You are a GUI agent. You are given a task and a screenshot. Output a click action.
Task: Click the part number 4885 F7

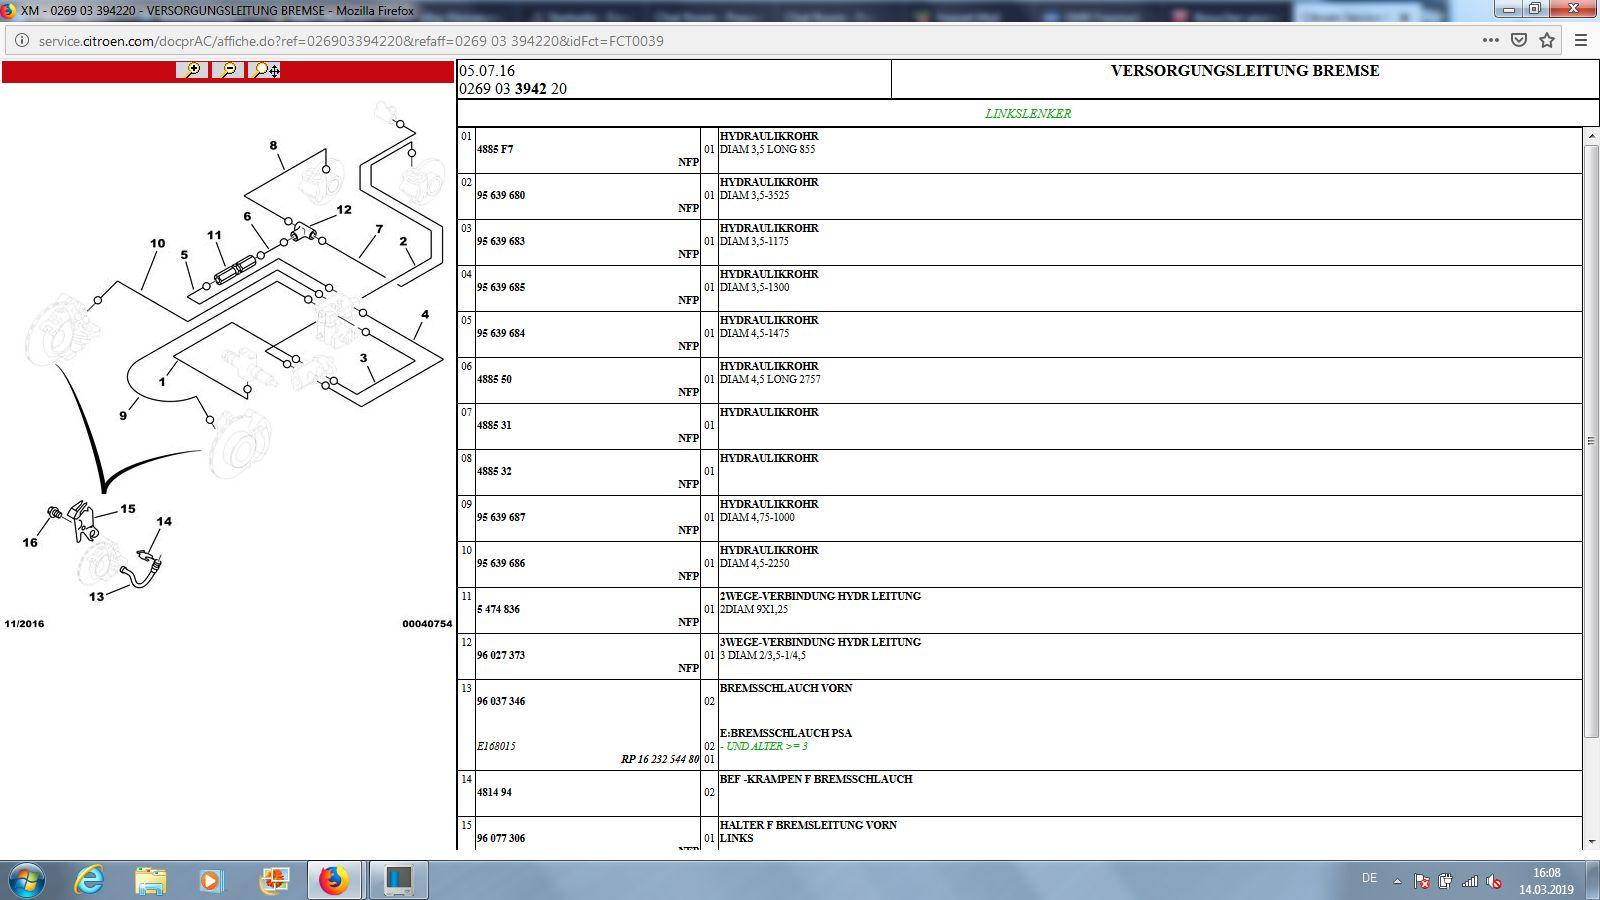(495, 149)
